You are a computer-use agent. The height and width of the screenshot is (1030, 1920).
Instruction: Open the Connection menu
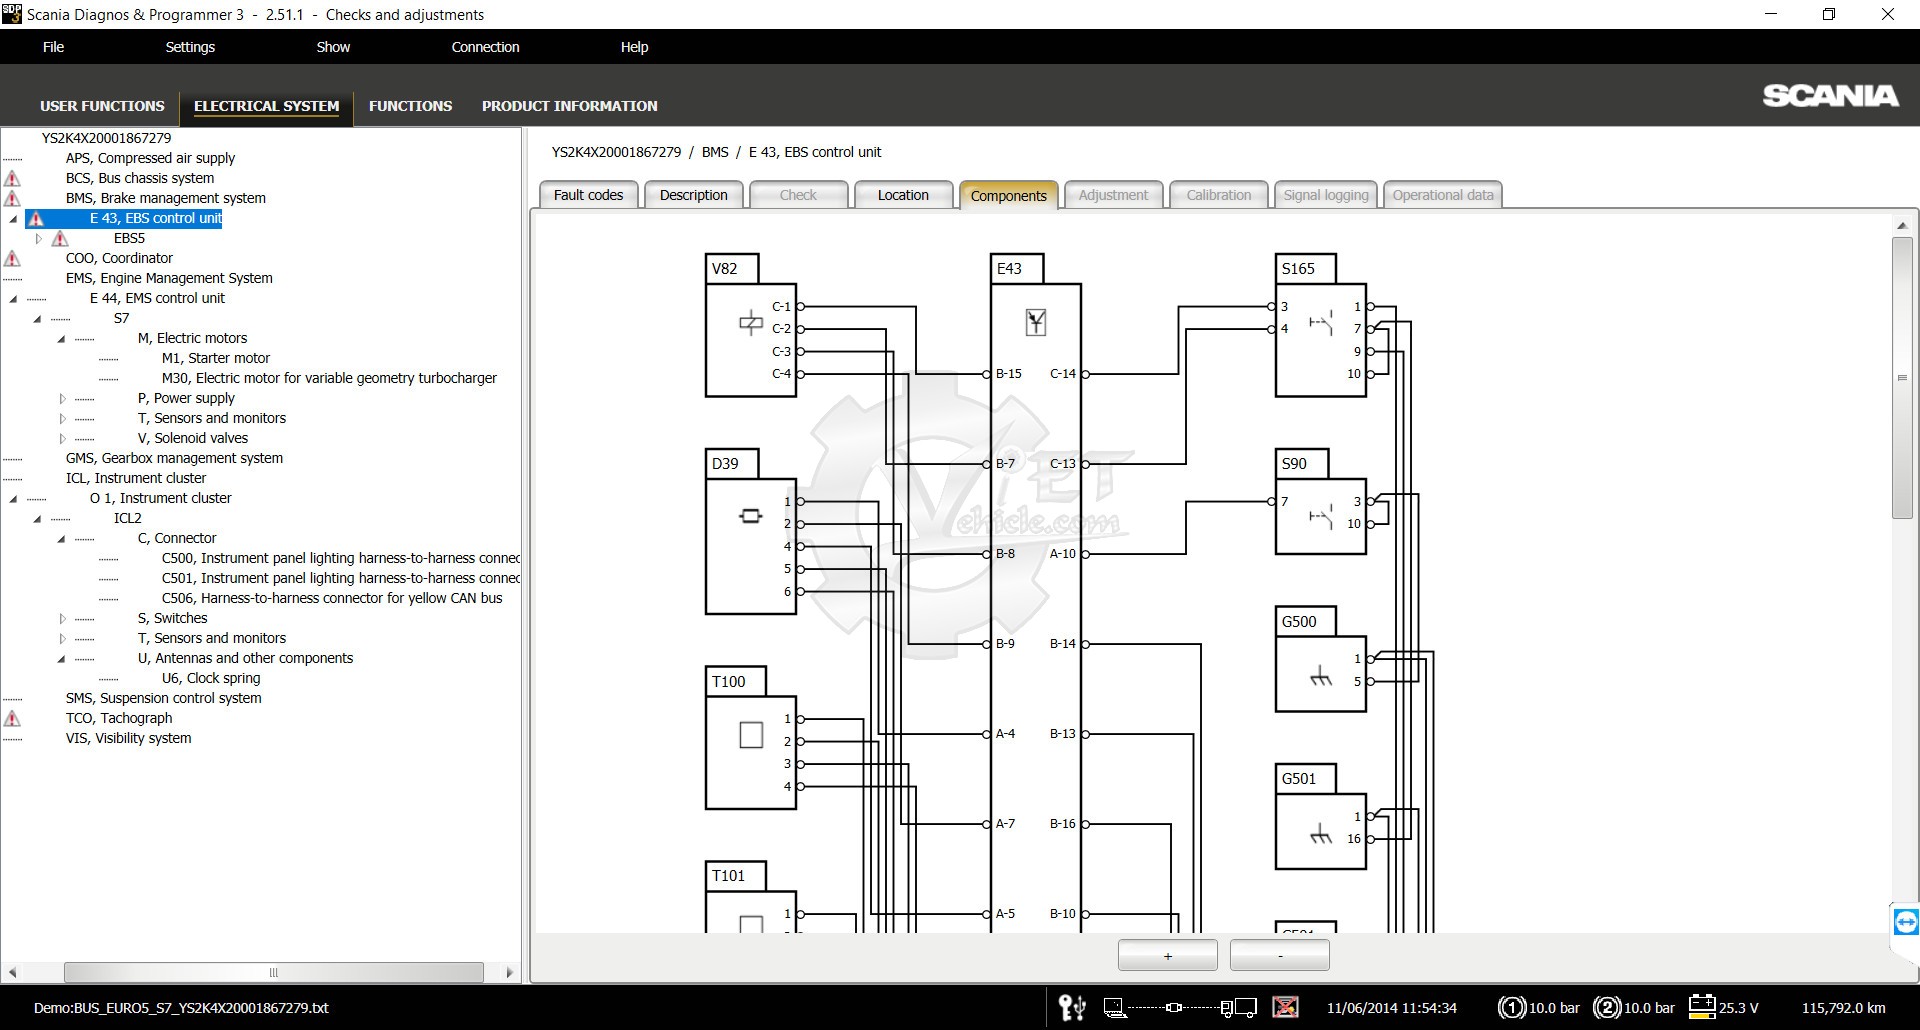(485, 47)
